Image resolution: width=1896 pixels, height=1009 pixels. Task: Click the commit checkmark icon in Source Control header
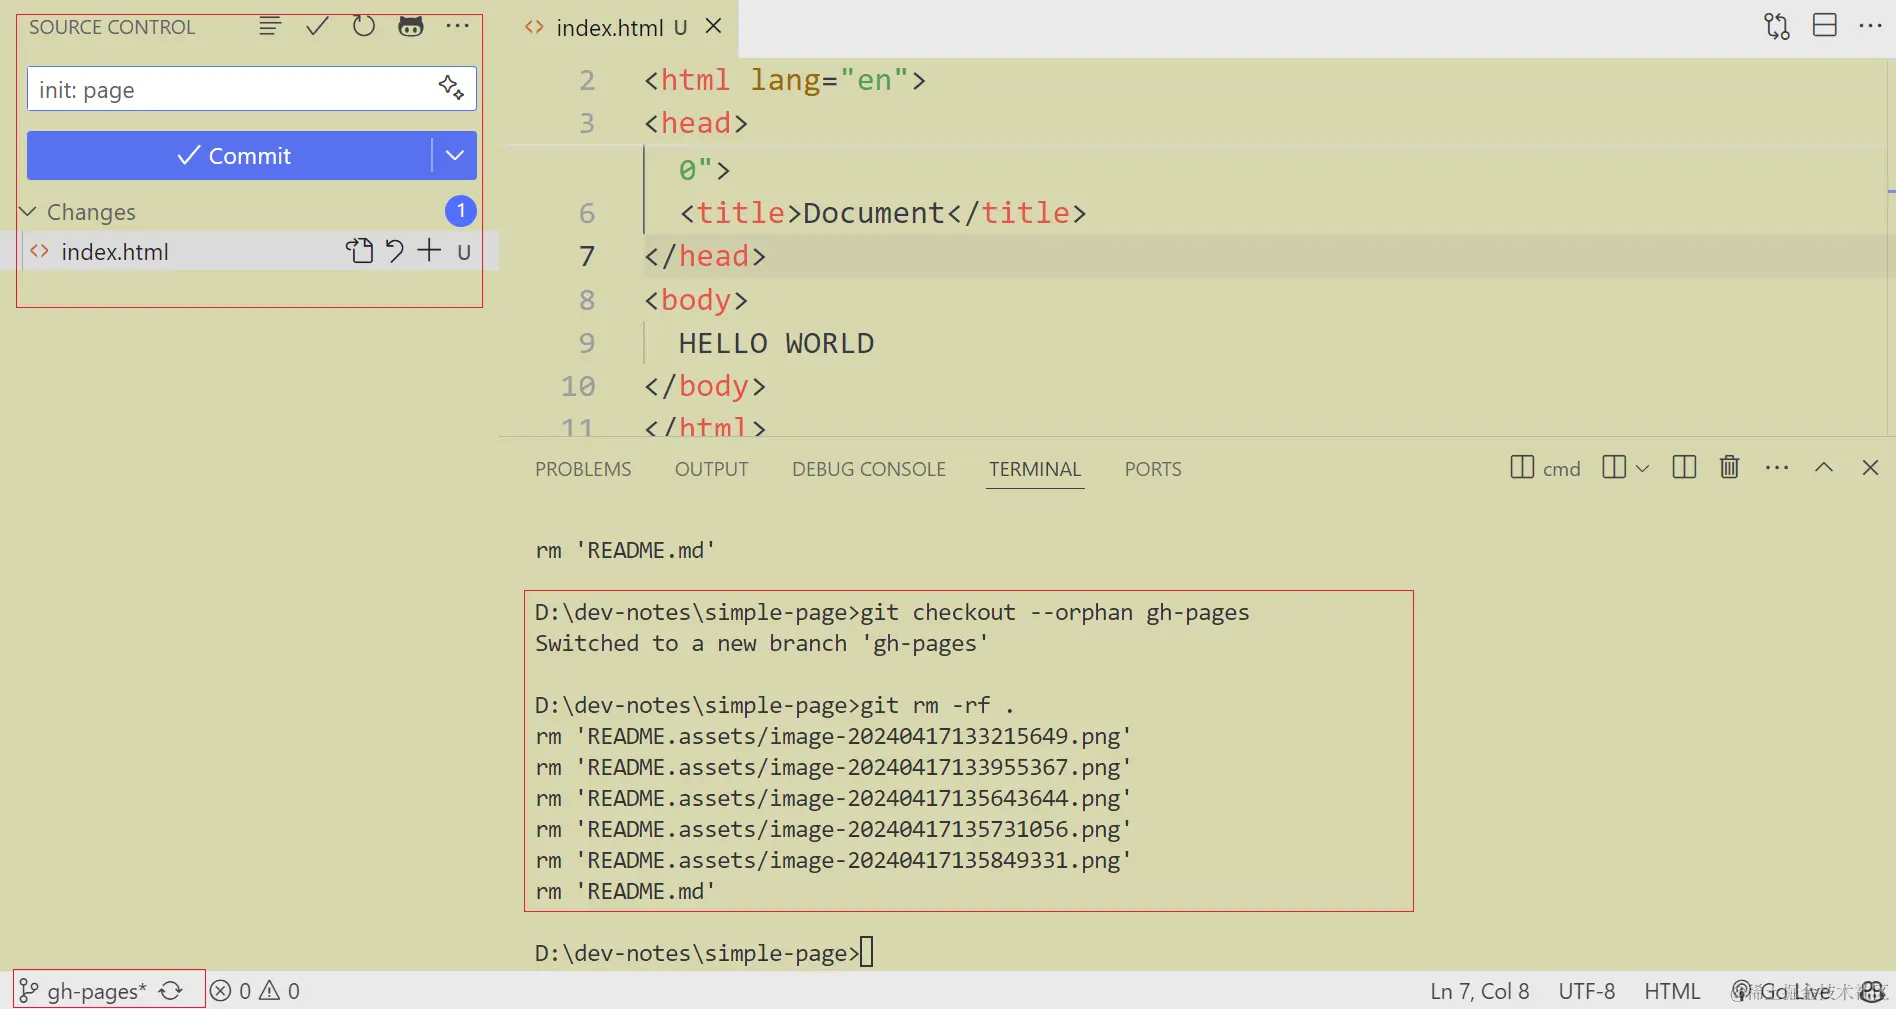coord(317,27)
